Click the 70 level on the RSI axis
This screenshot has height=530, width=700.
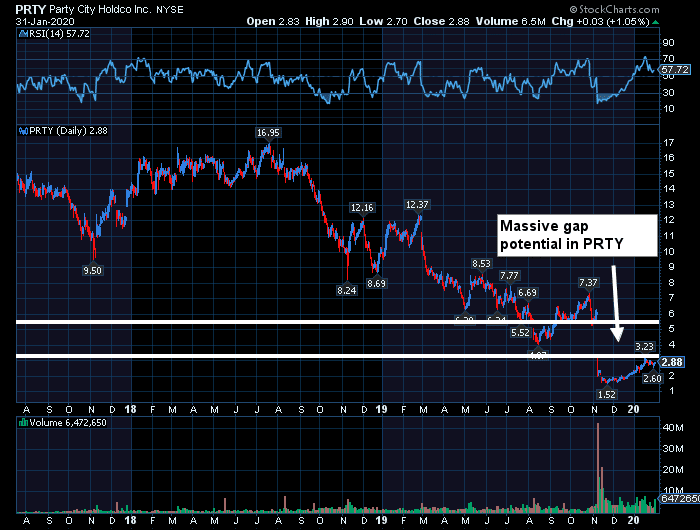[x=668, y=59]
